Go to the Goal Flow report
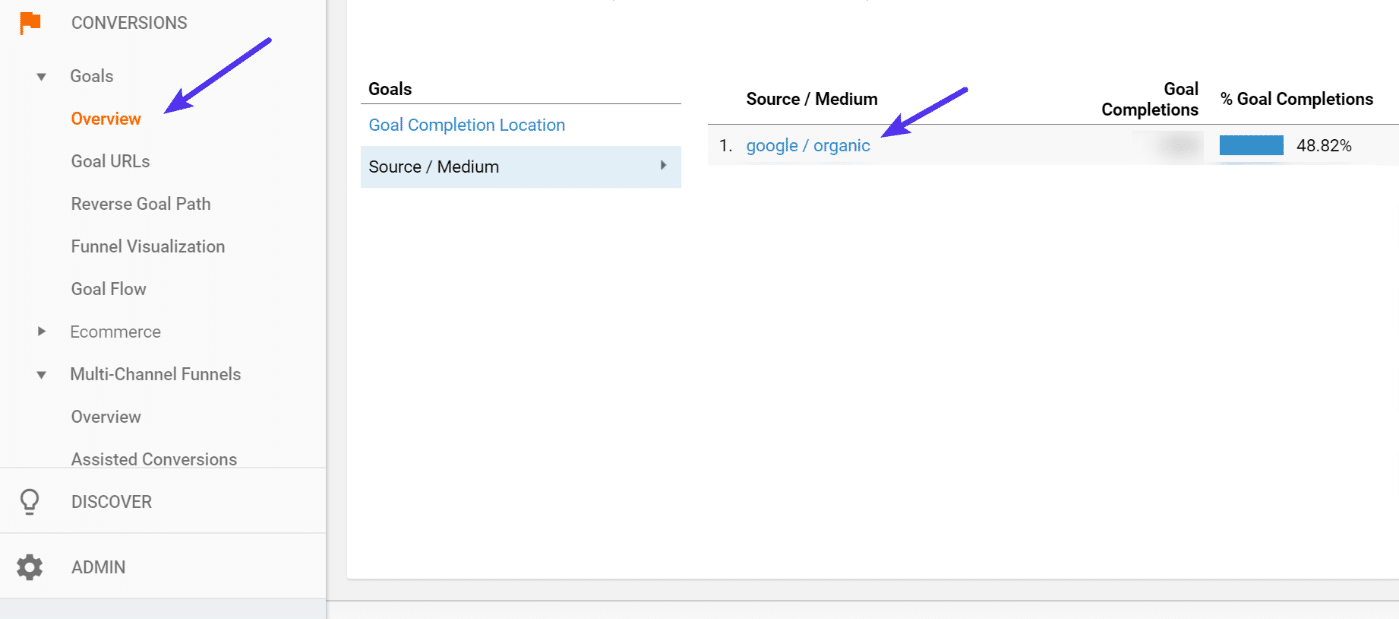This screenshot has height=619, width=1399. click(x=109, y=289)
